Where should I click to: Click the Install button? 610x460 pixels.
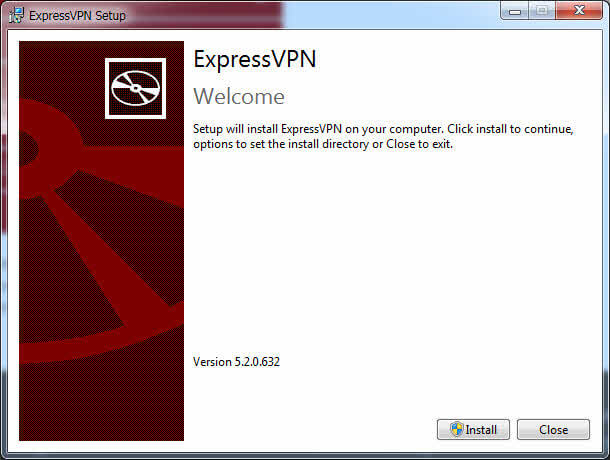click(473, 430)
